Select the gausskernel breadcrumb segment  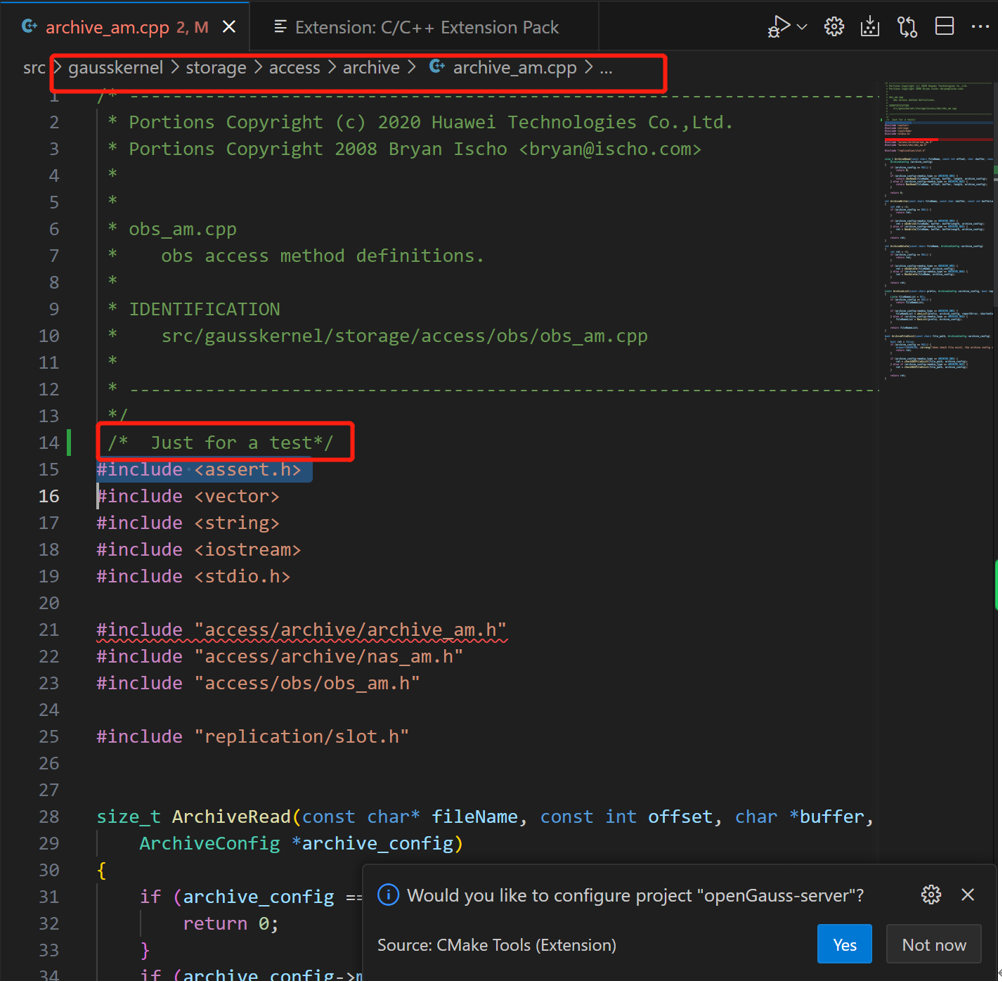click(x=116, y=68)
